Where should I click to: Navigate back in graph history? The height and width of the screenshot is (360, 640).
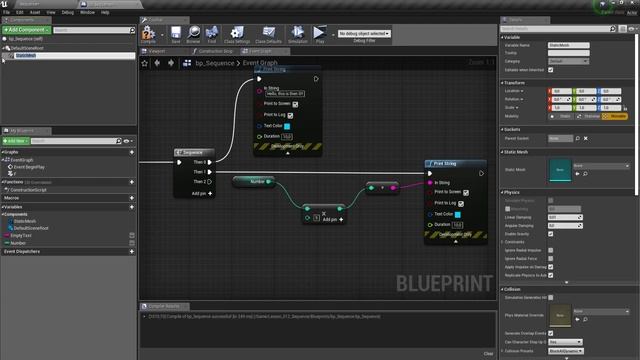click(157, 63)
